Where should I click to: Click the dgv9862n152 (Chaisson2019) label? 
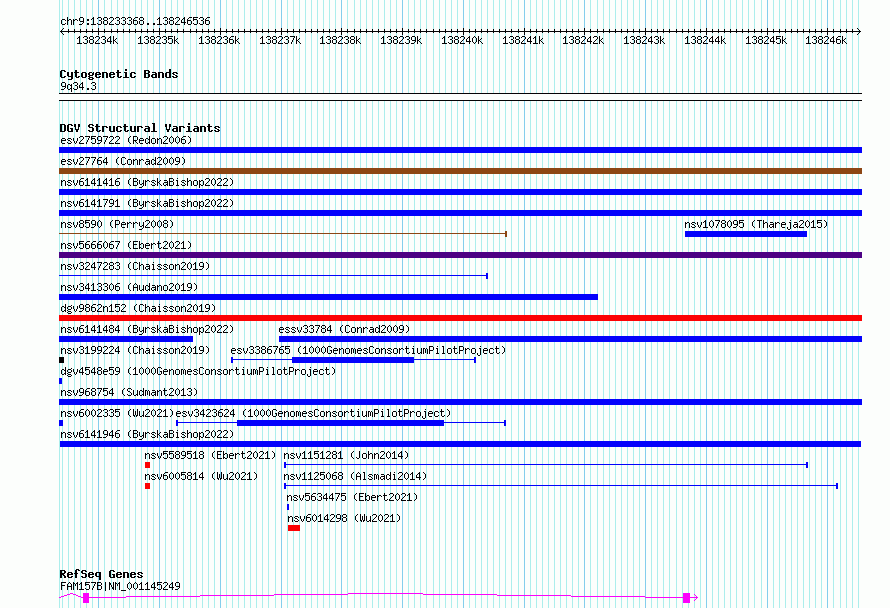click(x=138, y=308)
